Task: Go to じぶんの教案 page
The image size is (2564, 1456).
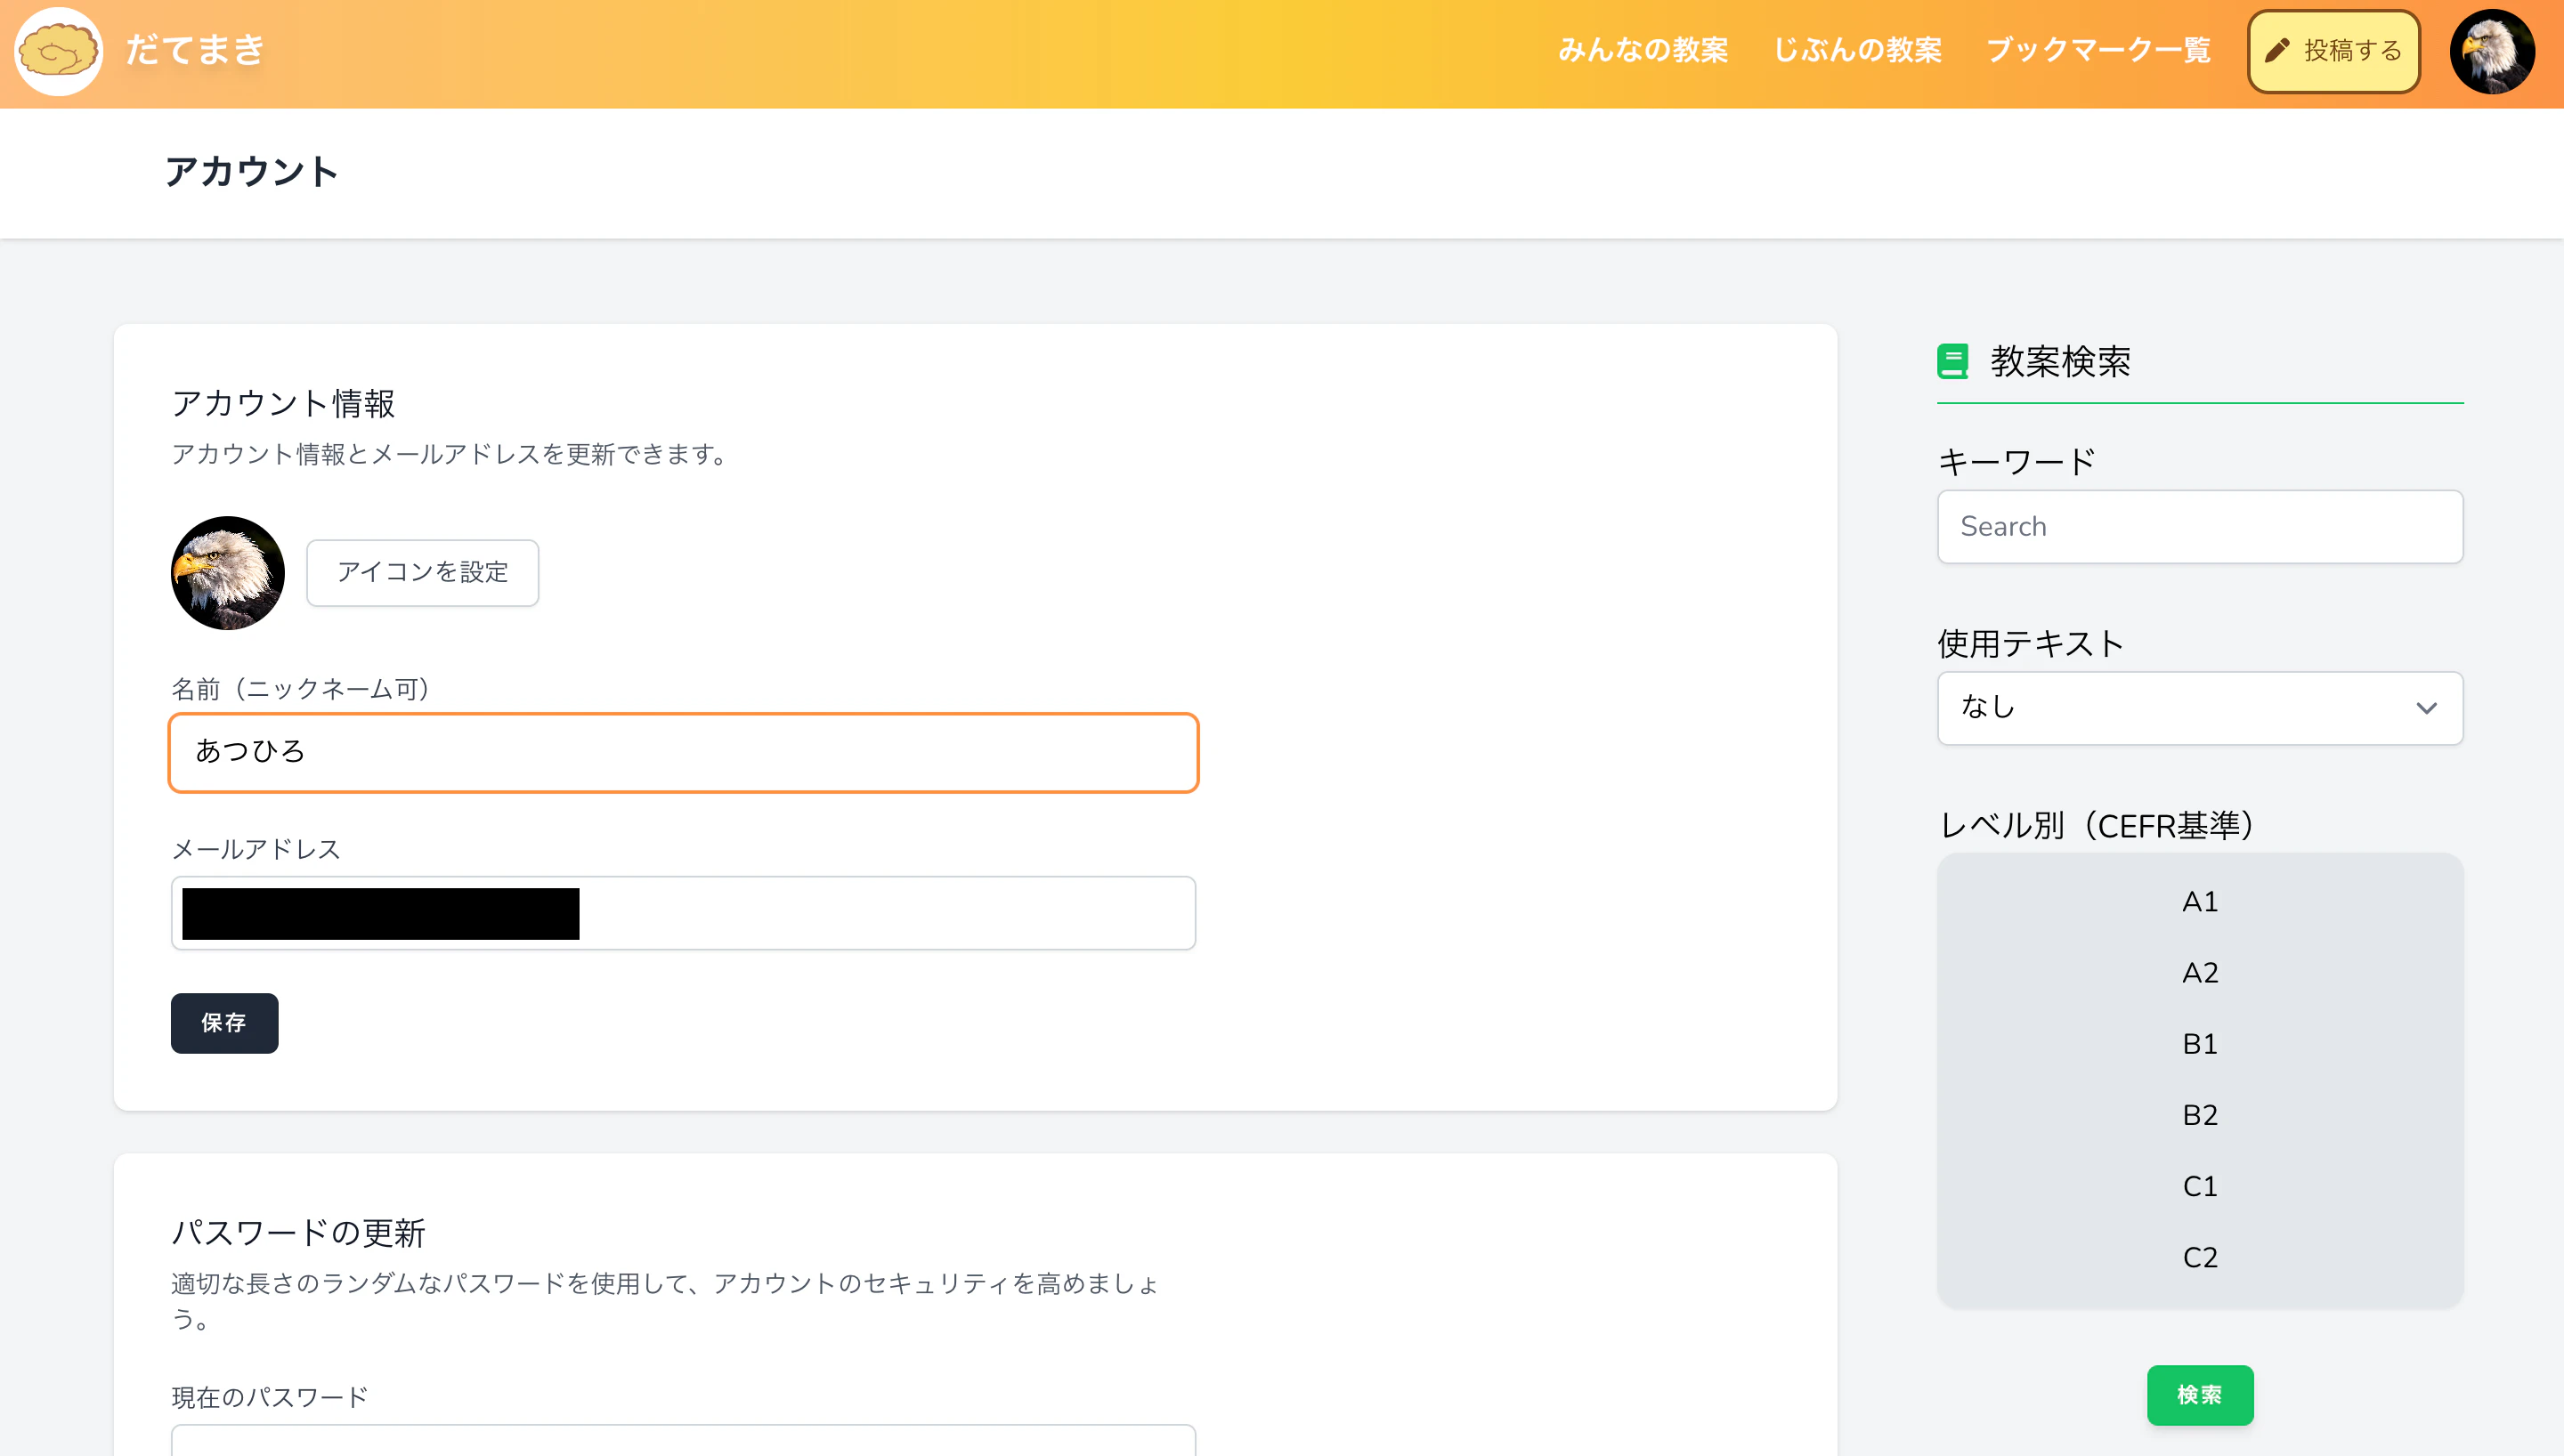Action: click(1857, 50)
